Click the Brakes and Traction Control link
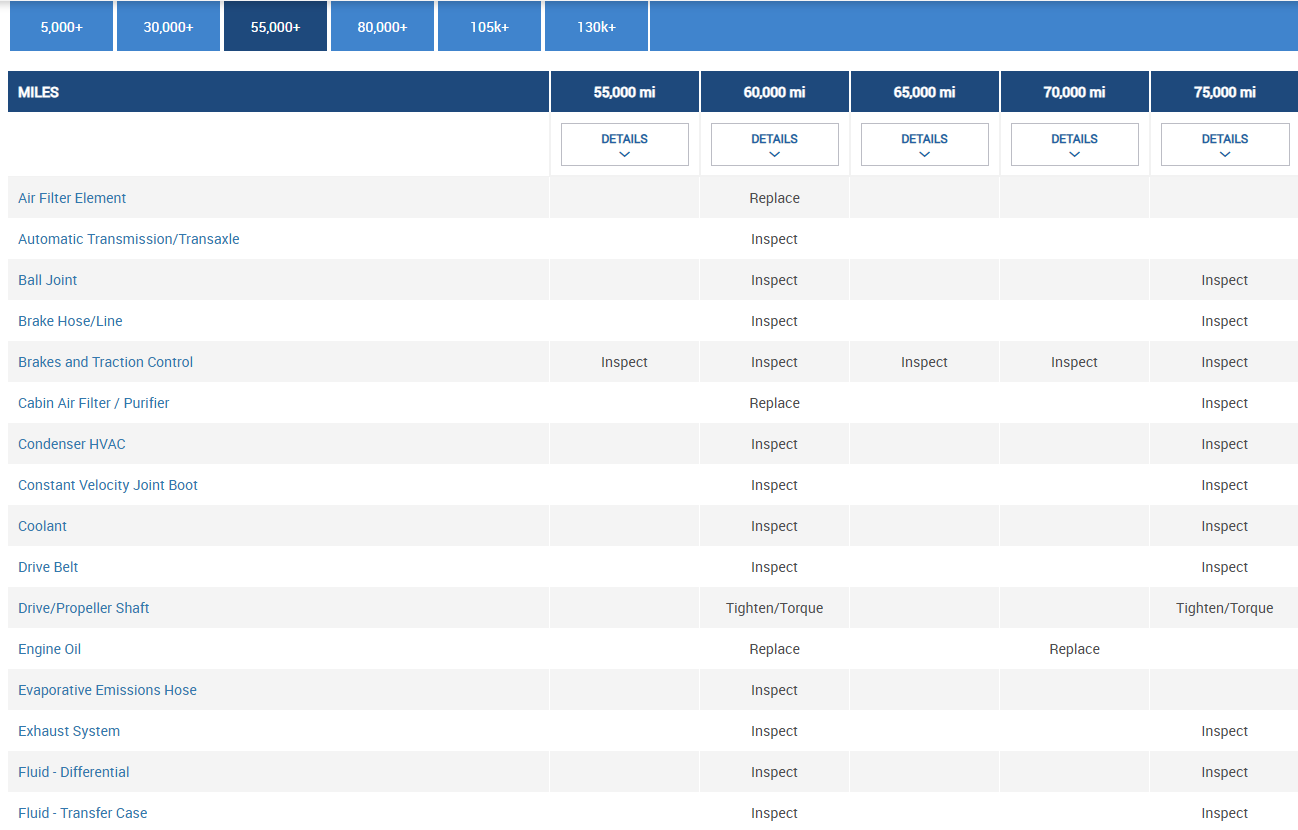Viewport: 1298px width, 830px height. tap(105, 362)
